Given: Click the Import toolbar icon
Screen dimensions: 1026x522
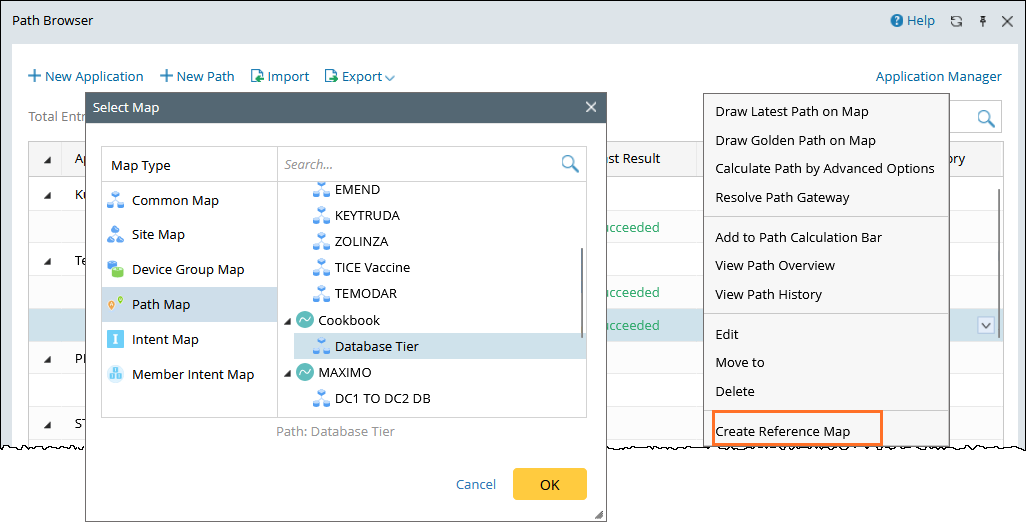Looking at the screenshot, I should [x=258, y=76].
